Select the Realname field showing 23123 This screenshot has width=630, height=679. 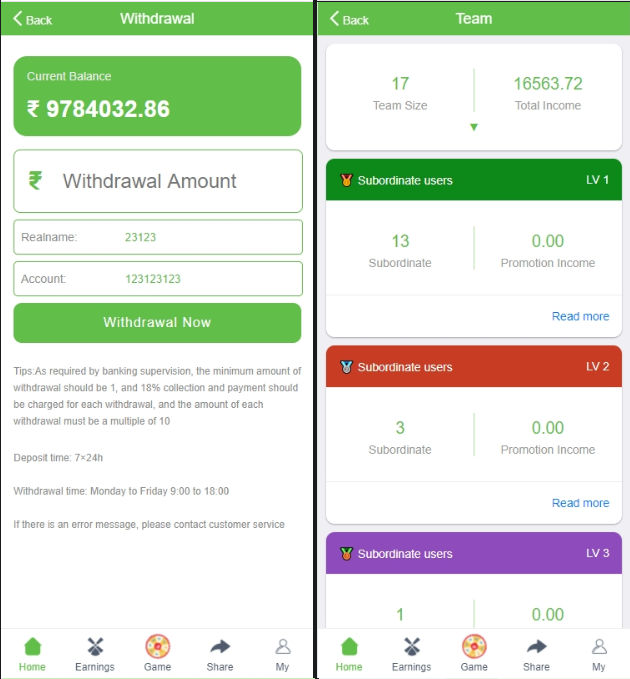(x=158, y=237)
